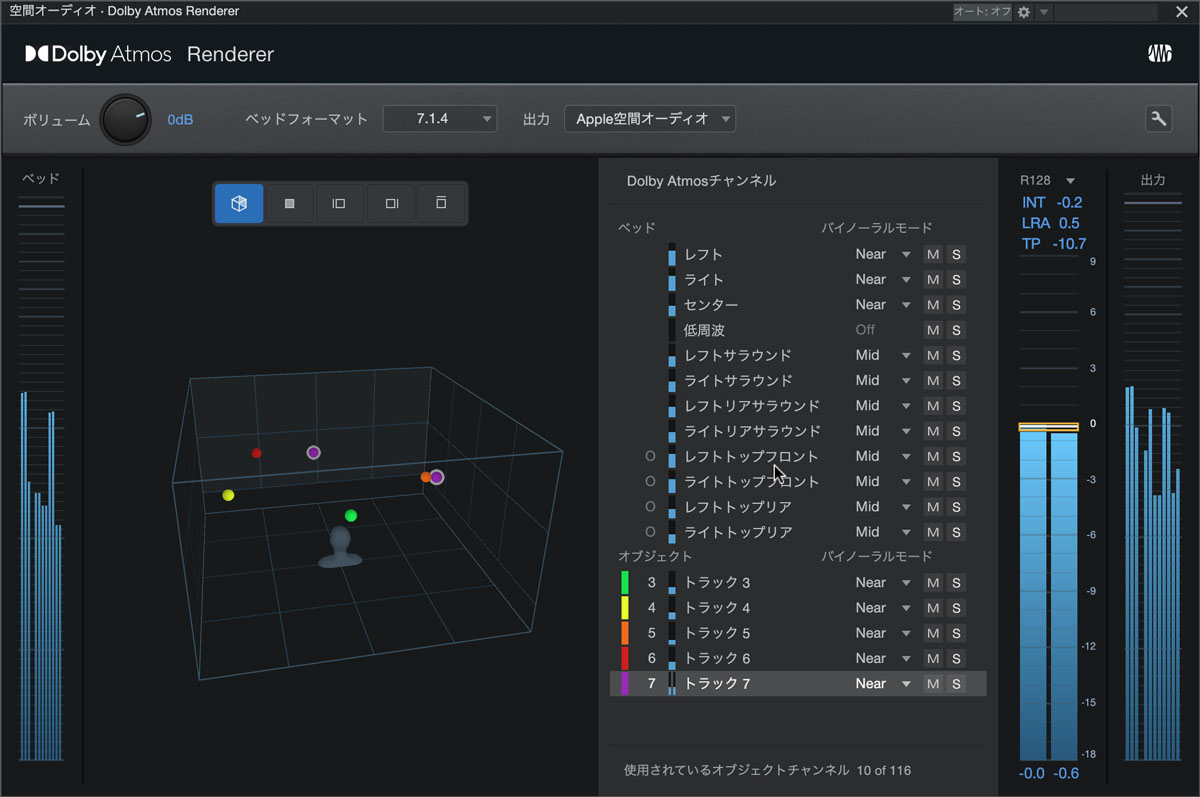This screenshot has height=797, width=1200.
Task: Click the -0.0 peak readout
Action: pos(1032,773)
